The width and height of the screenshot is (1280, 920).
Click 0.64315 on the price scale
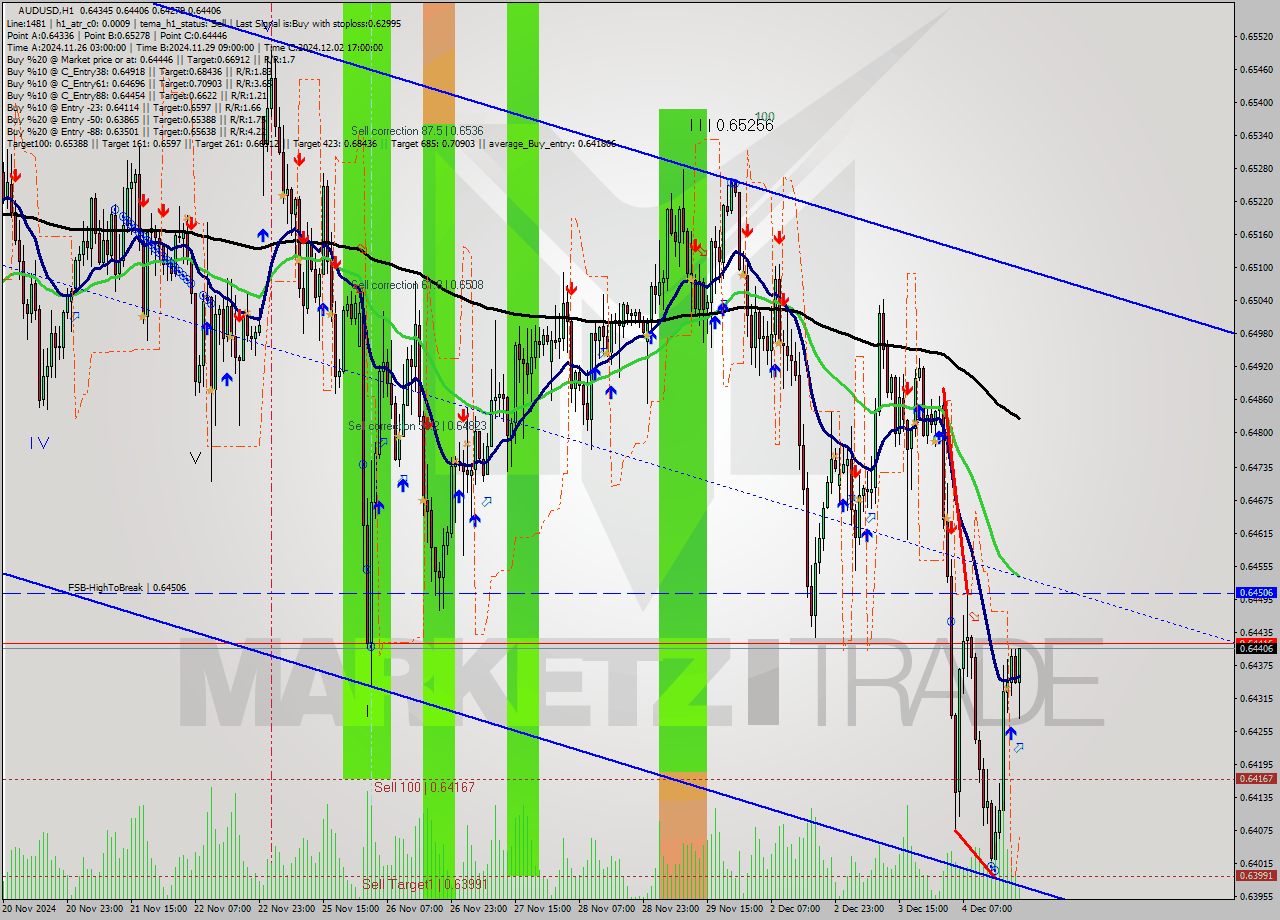(1256, 698)
